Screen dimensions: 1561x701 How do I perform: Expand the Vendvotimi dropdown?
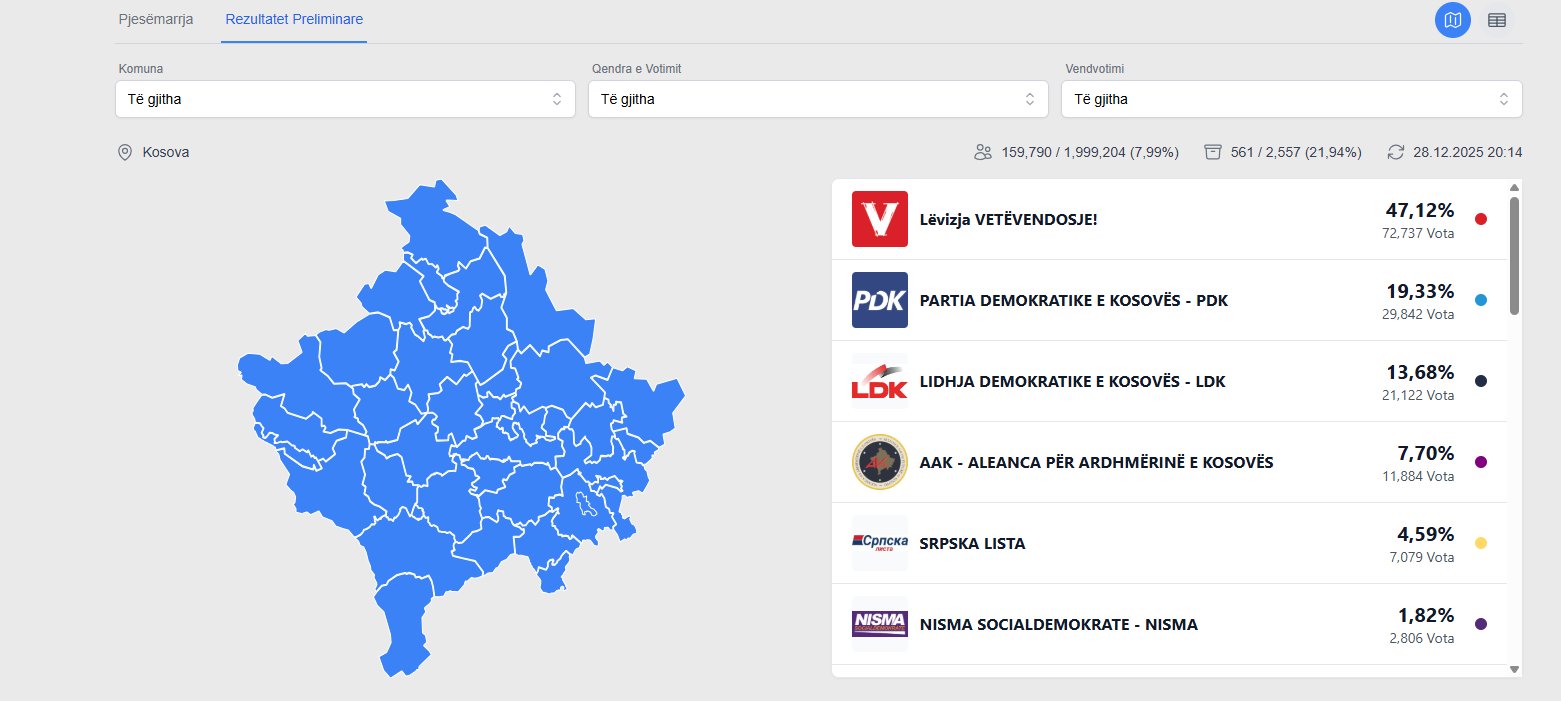[1291, 99]
